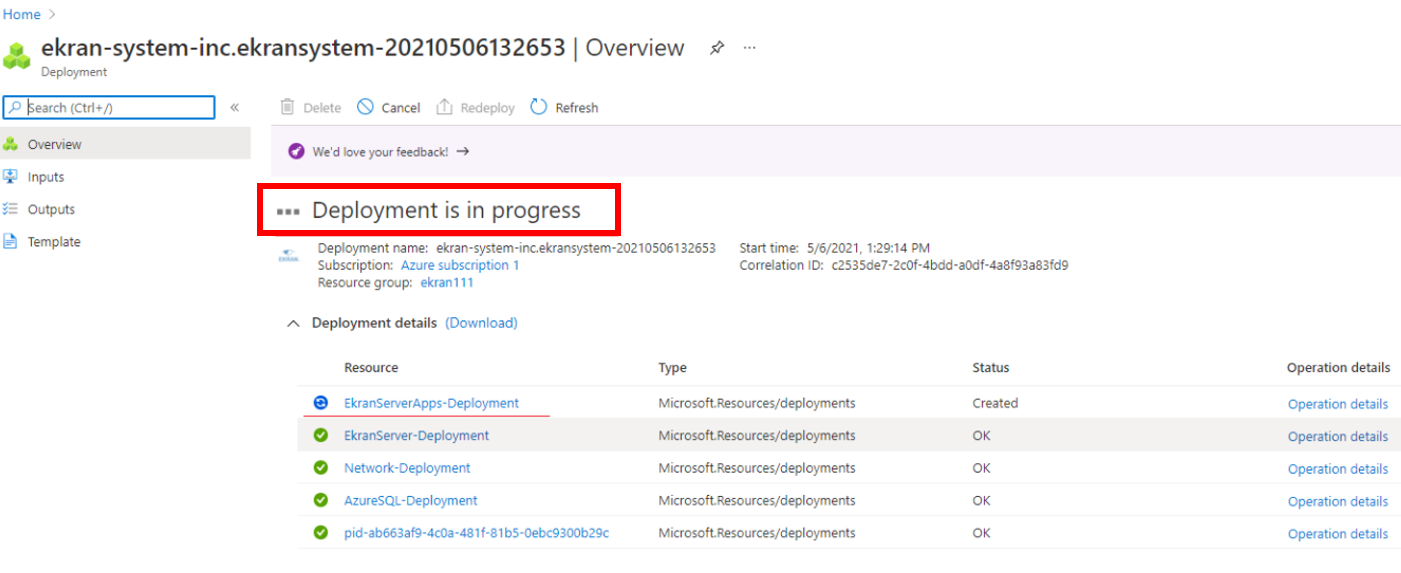Click the Cancel deployment button
This screenshot has width=1401, height=573.
pos(389,108)
